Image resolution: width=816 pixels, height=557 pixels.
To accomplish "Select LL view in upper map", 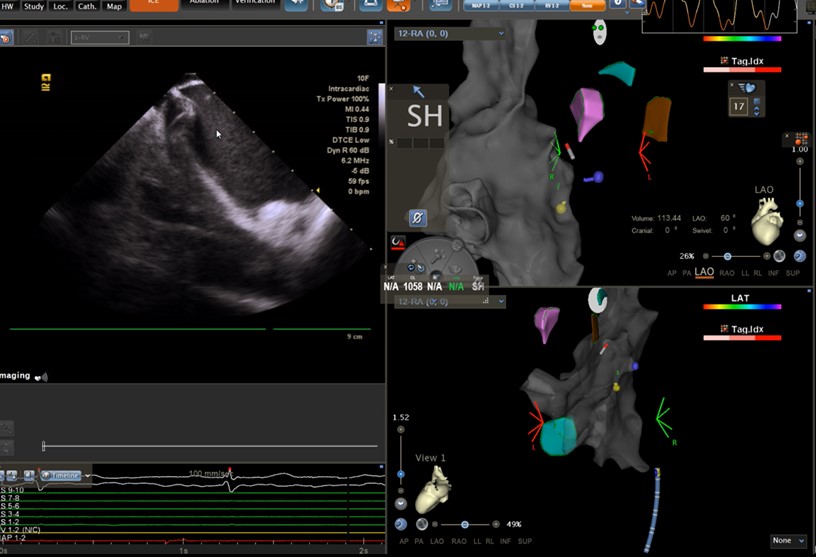I will point(745,273).
